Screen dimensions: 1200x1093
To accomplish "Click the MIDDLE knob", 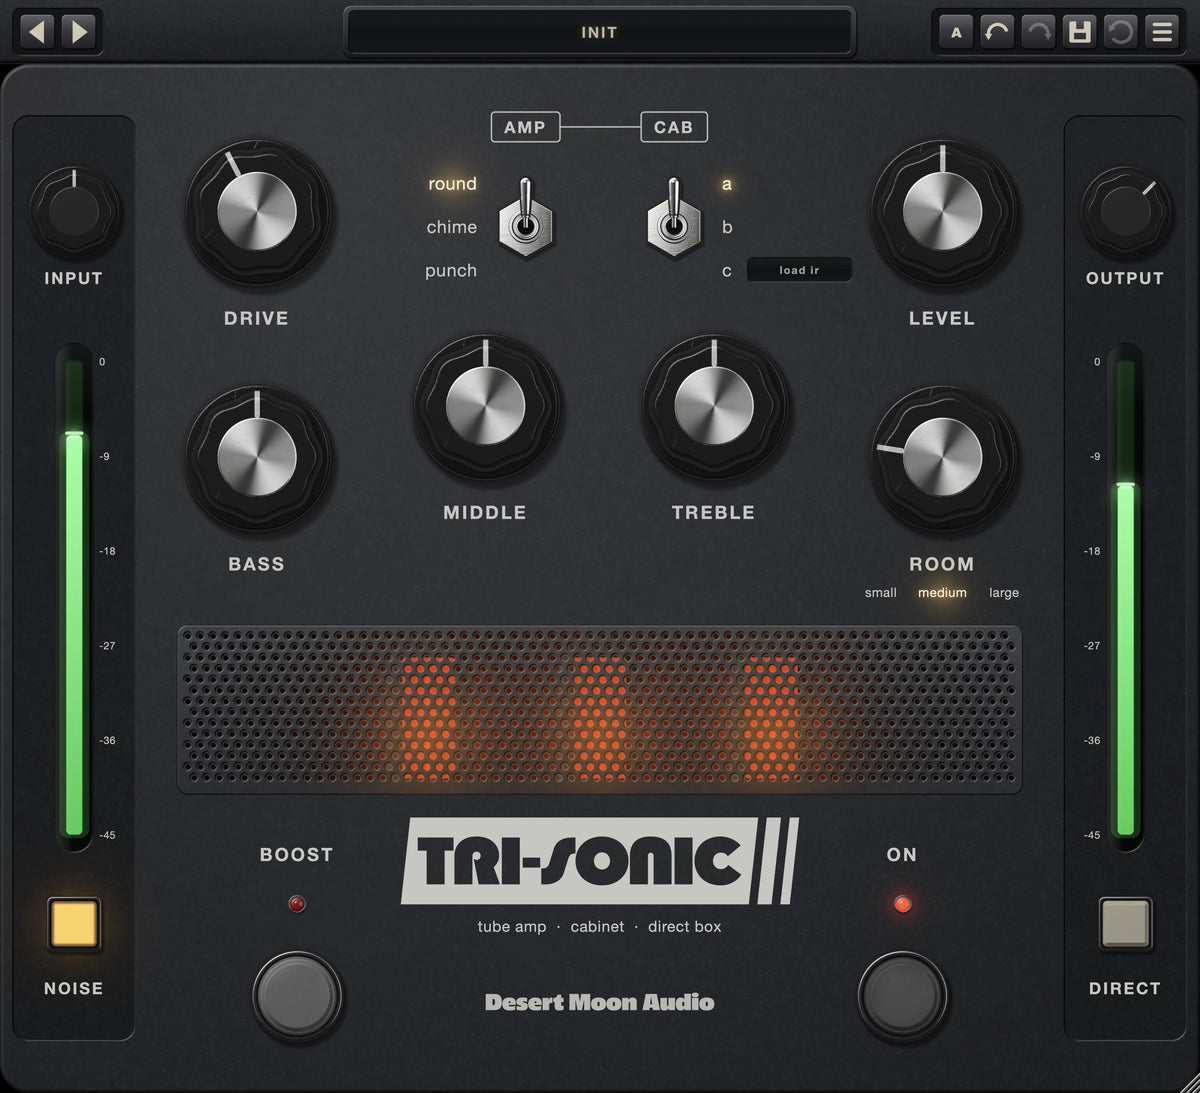I will point(485,407).
